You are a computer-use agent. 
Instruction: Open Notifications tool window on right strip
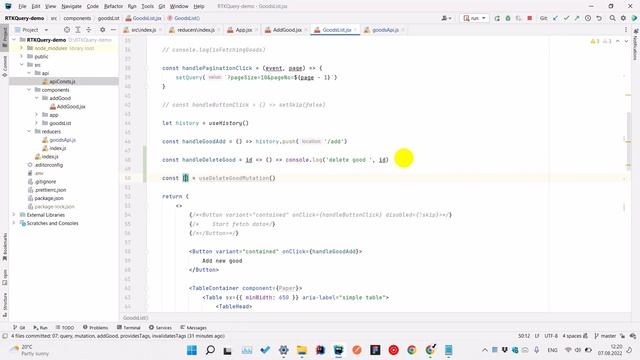click(x=635, y=44)
